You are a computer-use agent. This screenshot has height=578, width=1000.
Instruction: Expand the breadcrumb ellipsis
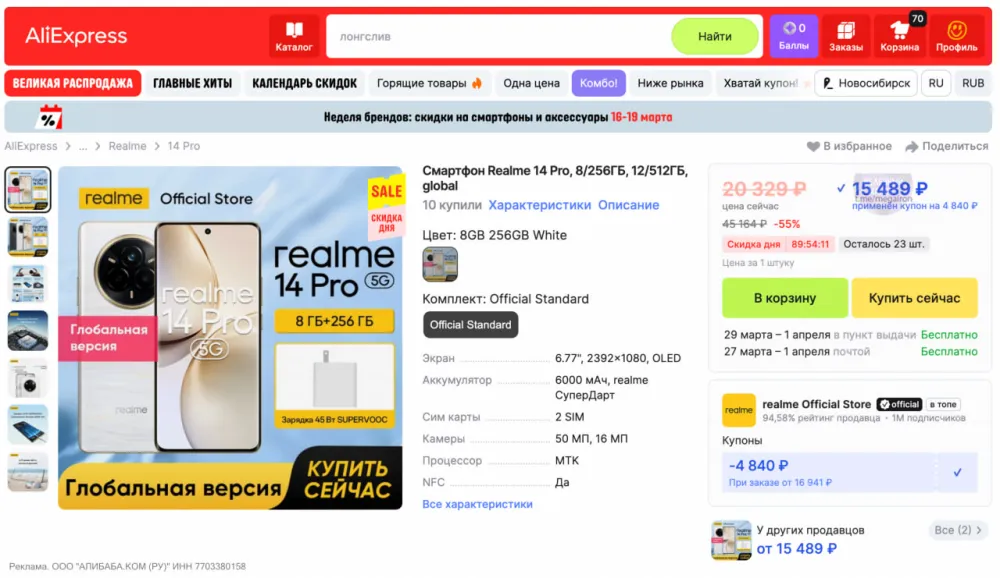pos(83,146)
